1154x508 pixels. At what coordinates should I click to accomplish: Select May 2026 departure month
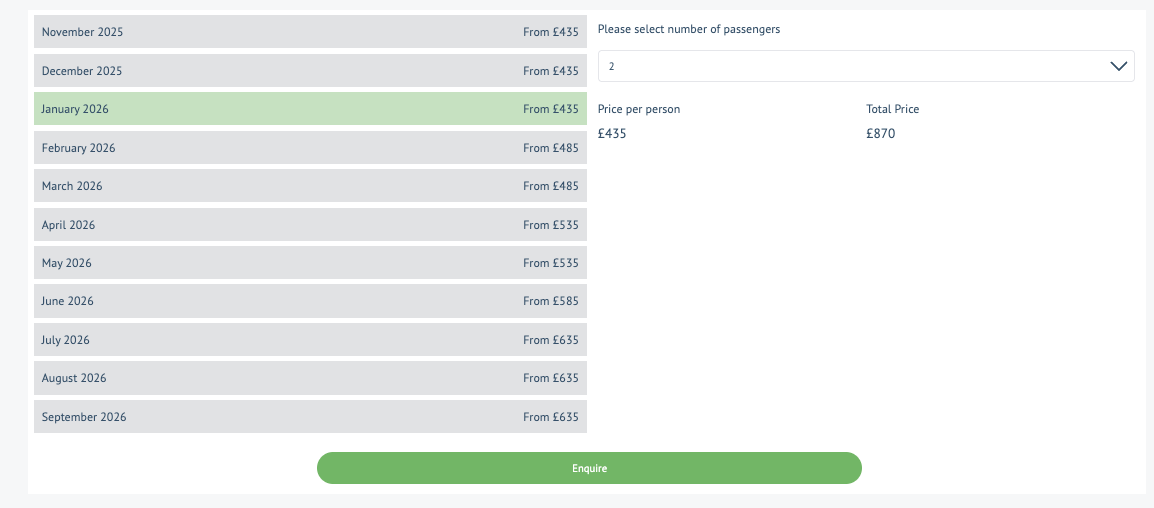(x=310, y=263)
